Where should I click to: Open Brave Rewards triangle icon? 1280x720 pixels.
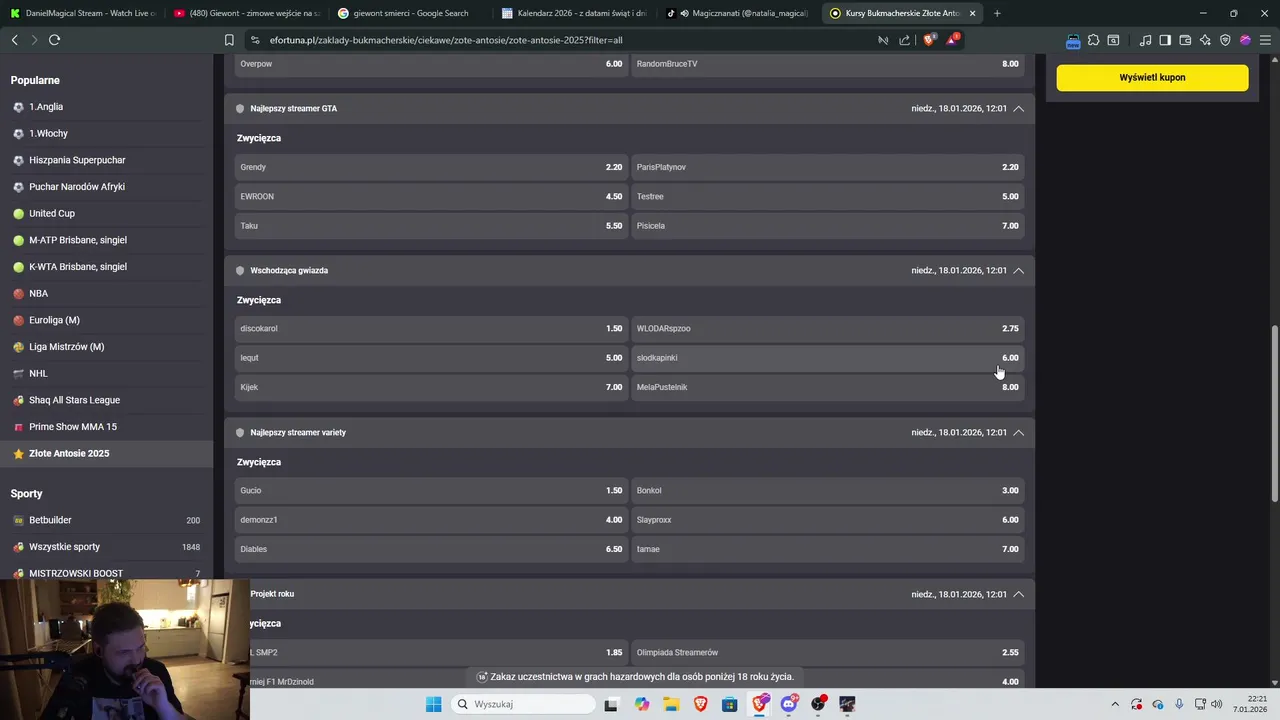point(951,40)
